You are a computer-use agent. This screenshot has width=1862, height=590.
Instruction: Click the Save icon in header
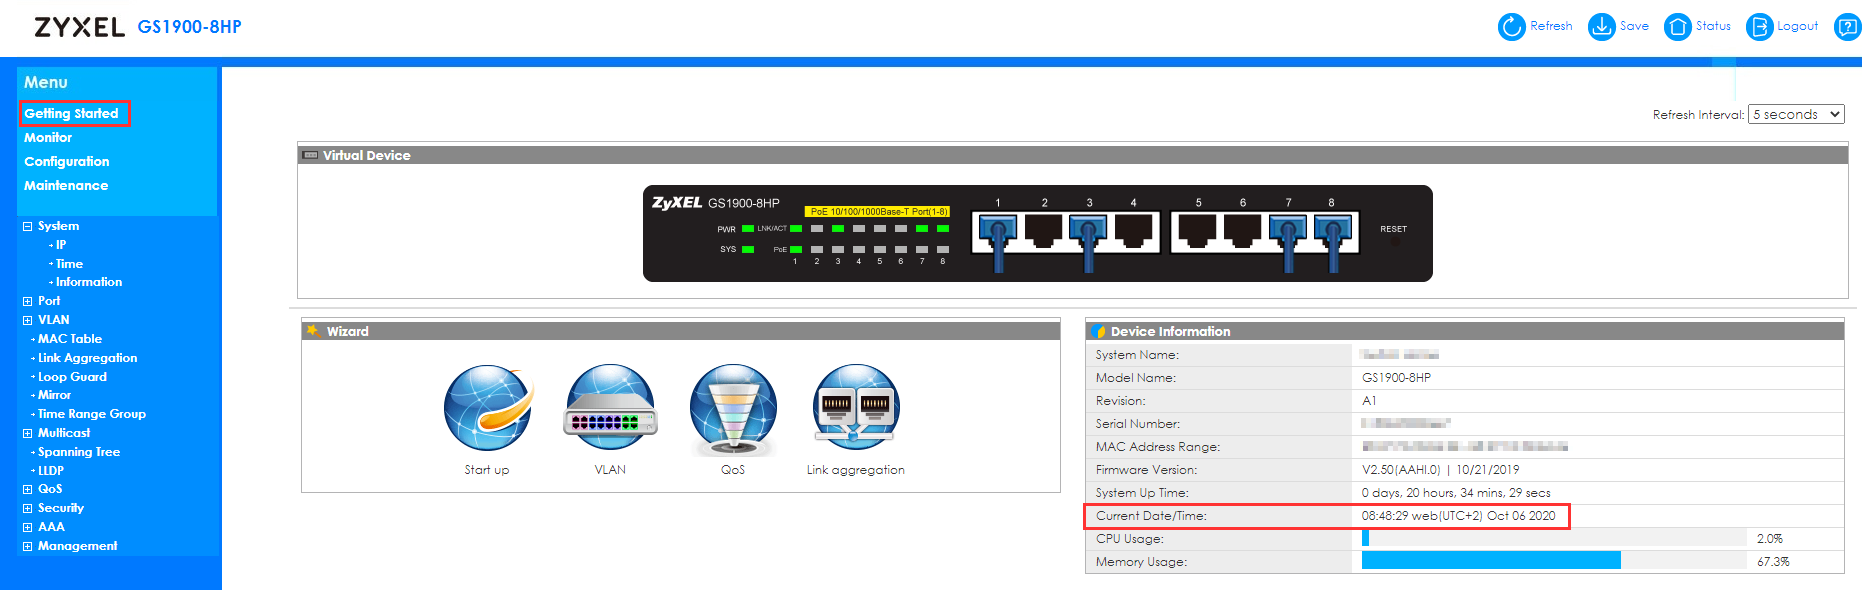tap(1601, 27)
